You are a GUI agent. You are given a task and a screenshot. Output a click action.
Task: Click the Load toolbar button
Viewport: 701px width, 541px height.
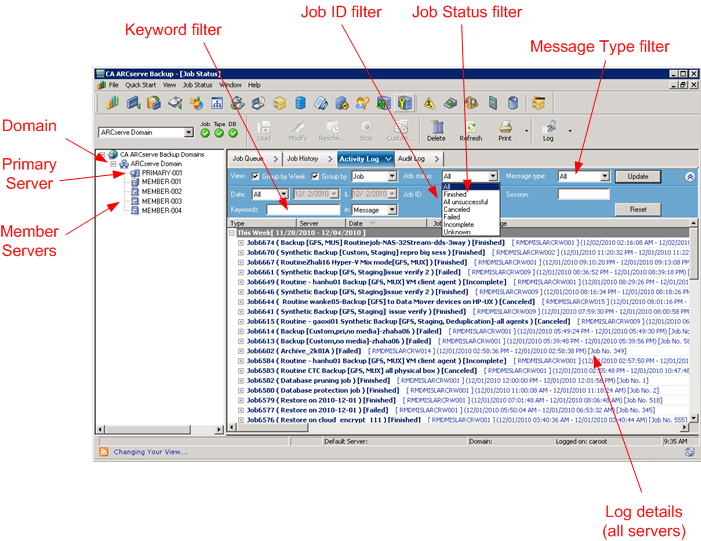[x=264, y=131]
